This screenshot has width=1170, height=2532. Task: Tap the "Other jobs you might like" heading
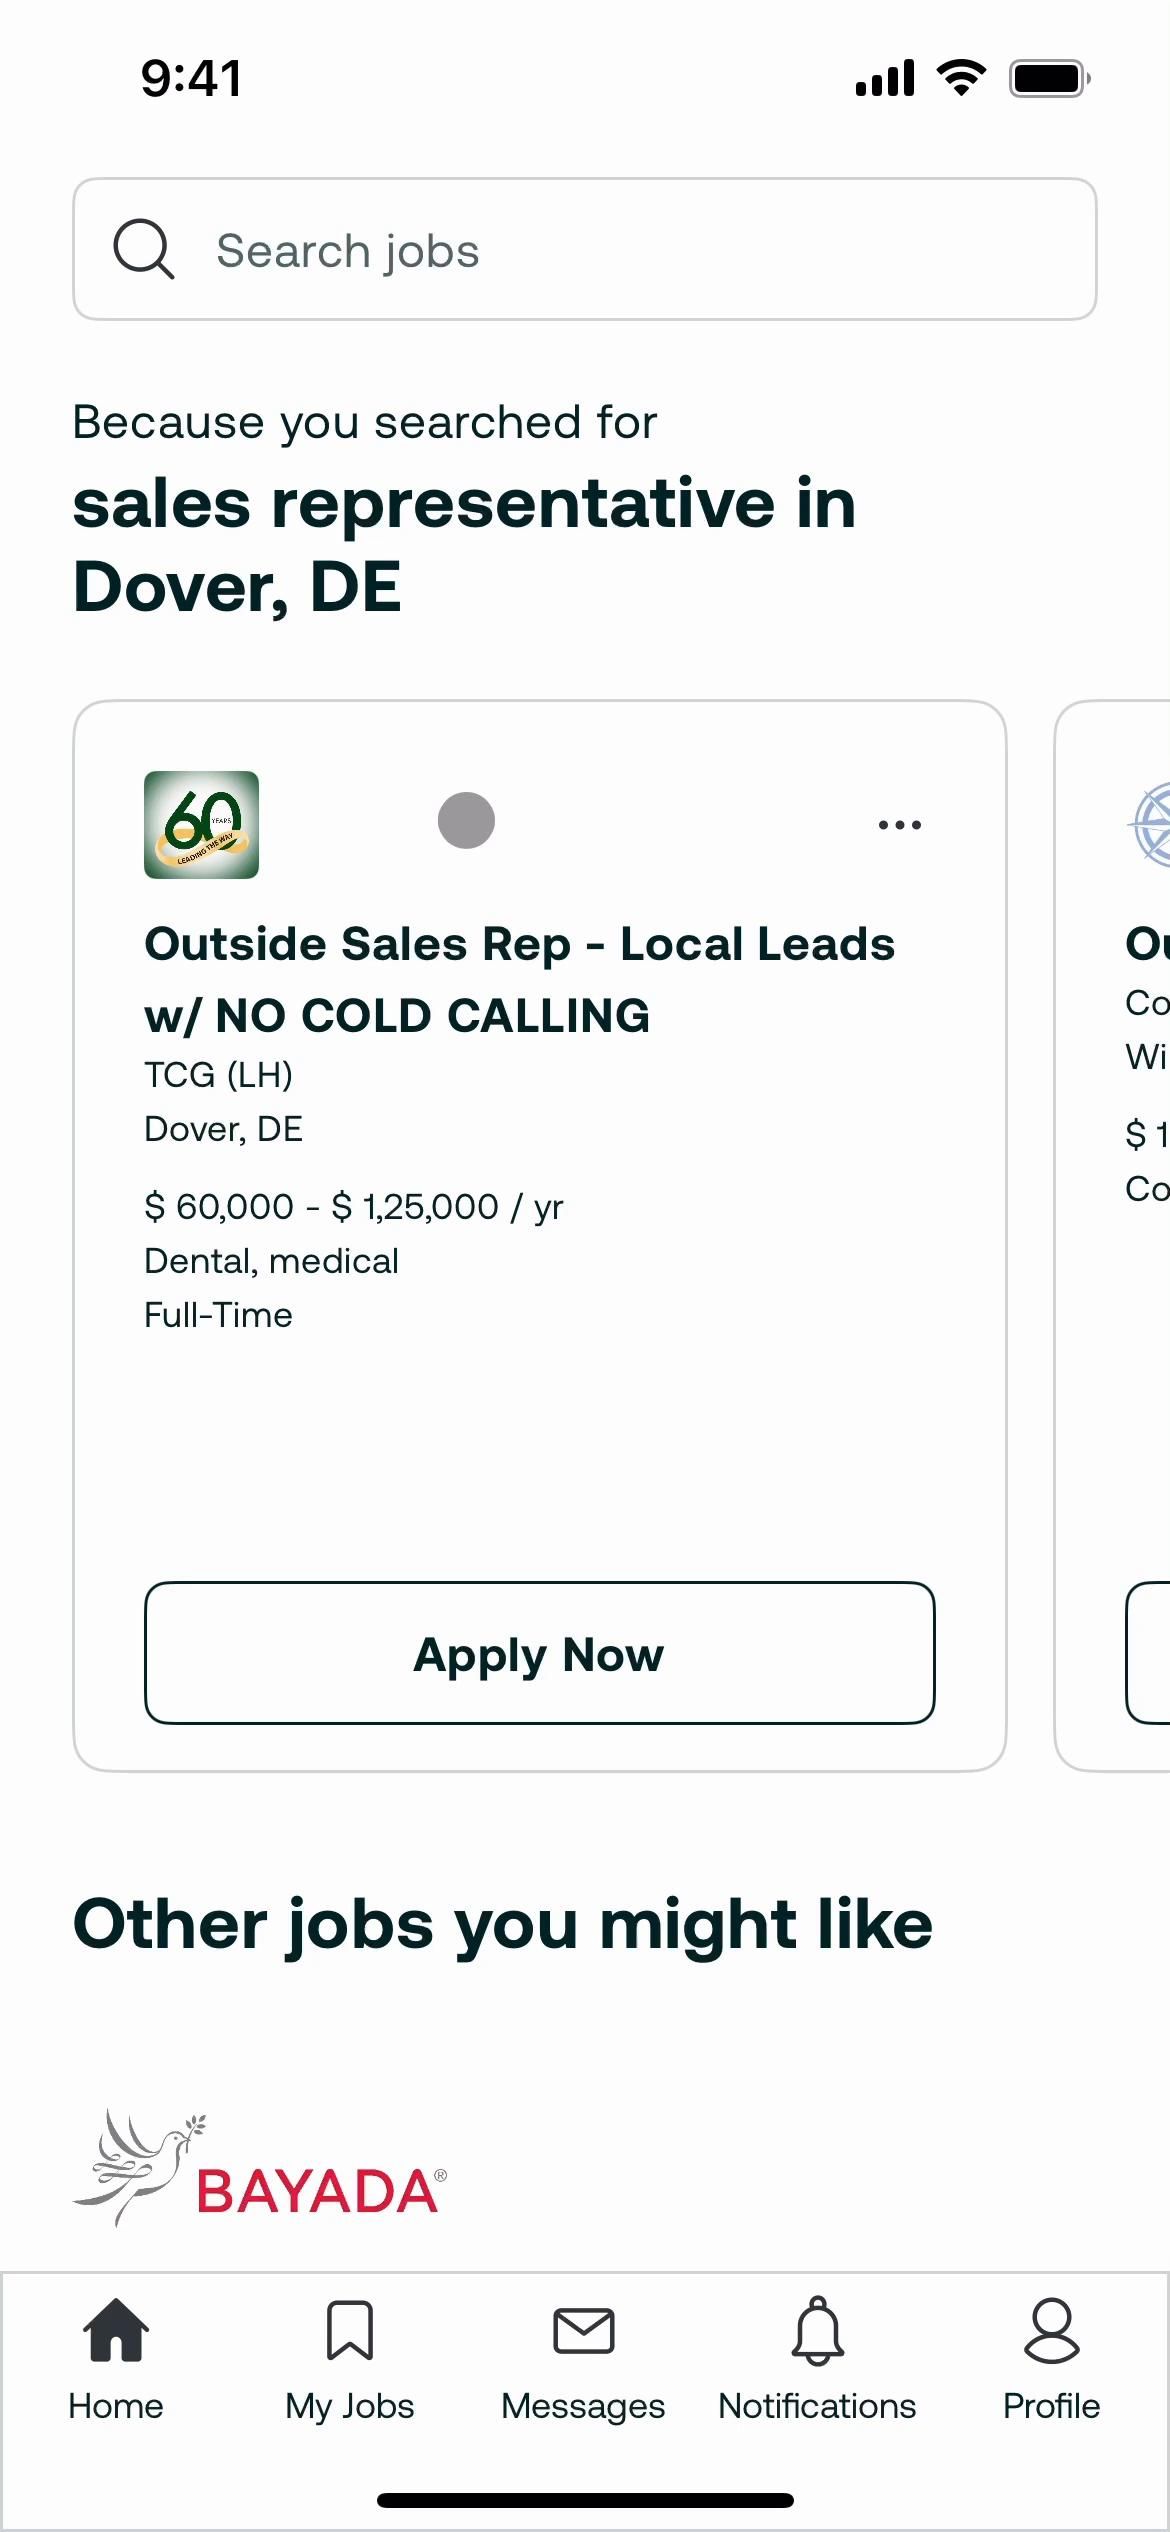503,1924
